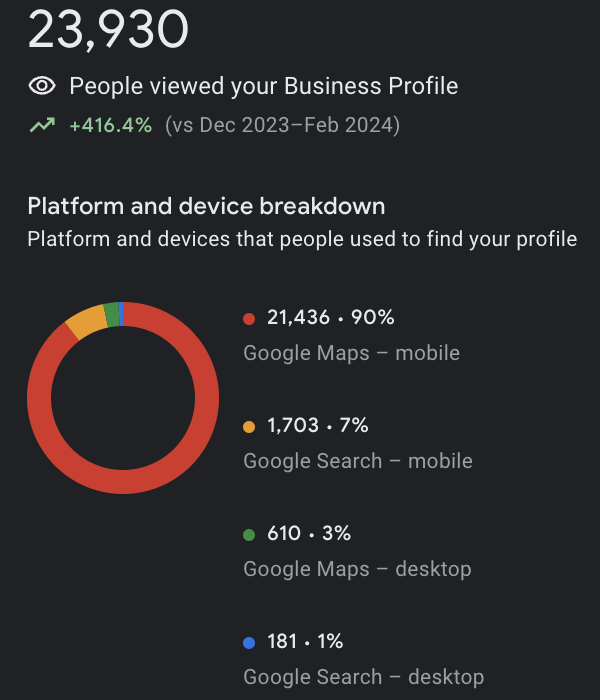Click the orange Google Search mobile legend dot
600x700 pixels.
(249, 427)
